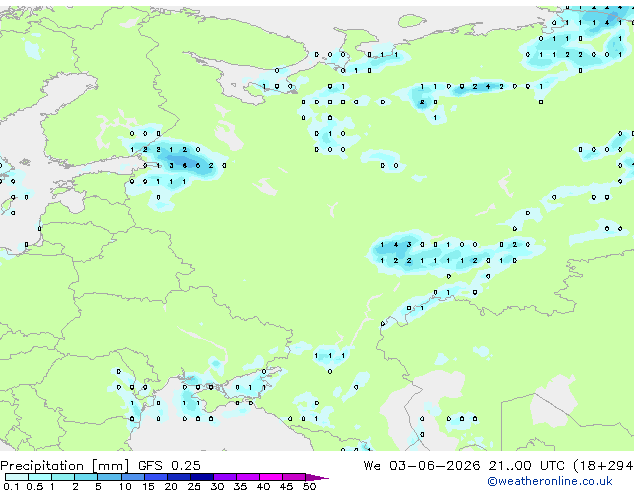Click the 'We 03-06-2026' date text
The height and width of the screenshot is (490, 634).
(x=422, y=466)
